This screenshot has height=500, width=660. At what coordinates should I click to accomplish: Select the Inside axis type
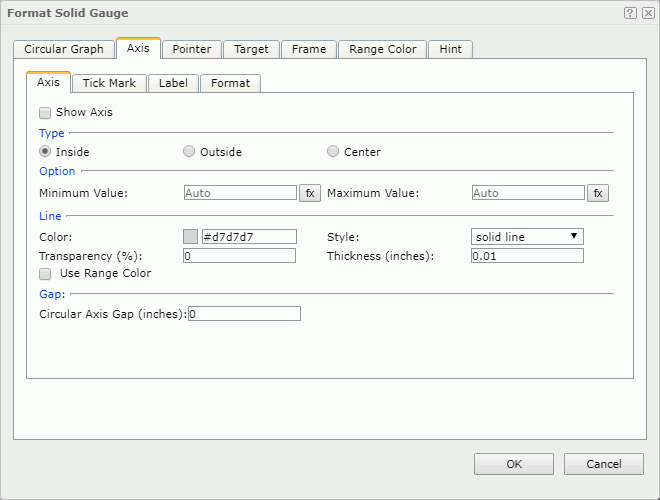tap(45, 152)
